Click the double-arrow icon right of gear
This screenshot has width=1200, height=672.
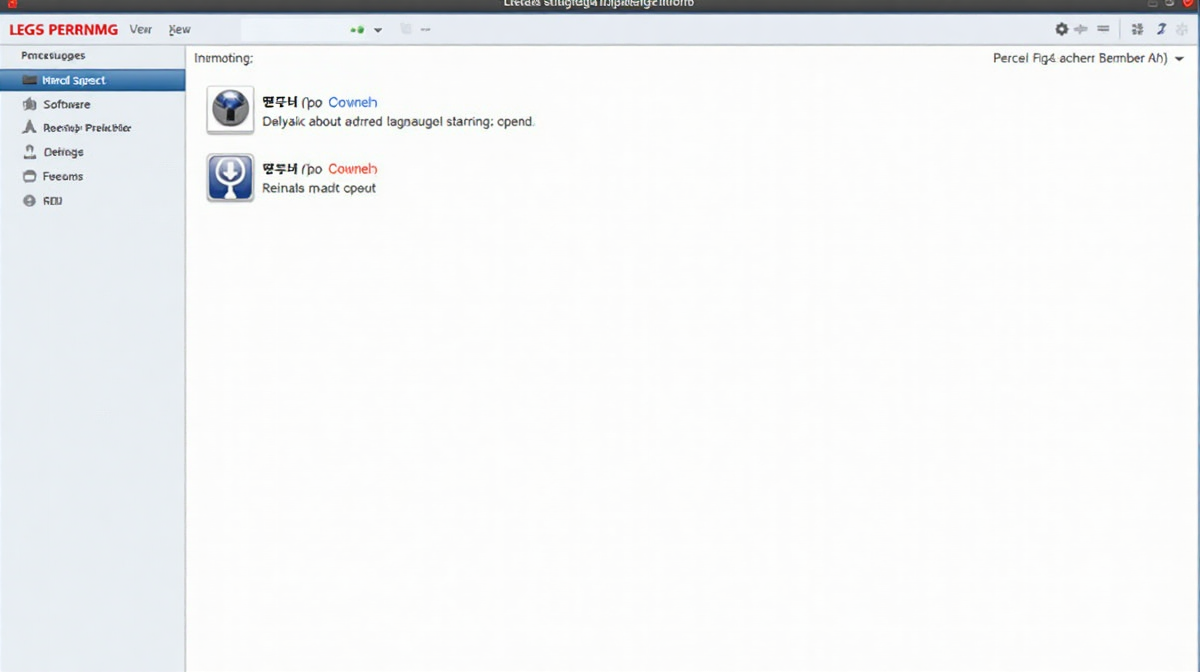1081,30
